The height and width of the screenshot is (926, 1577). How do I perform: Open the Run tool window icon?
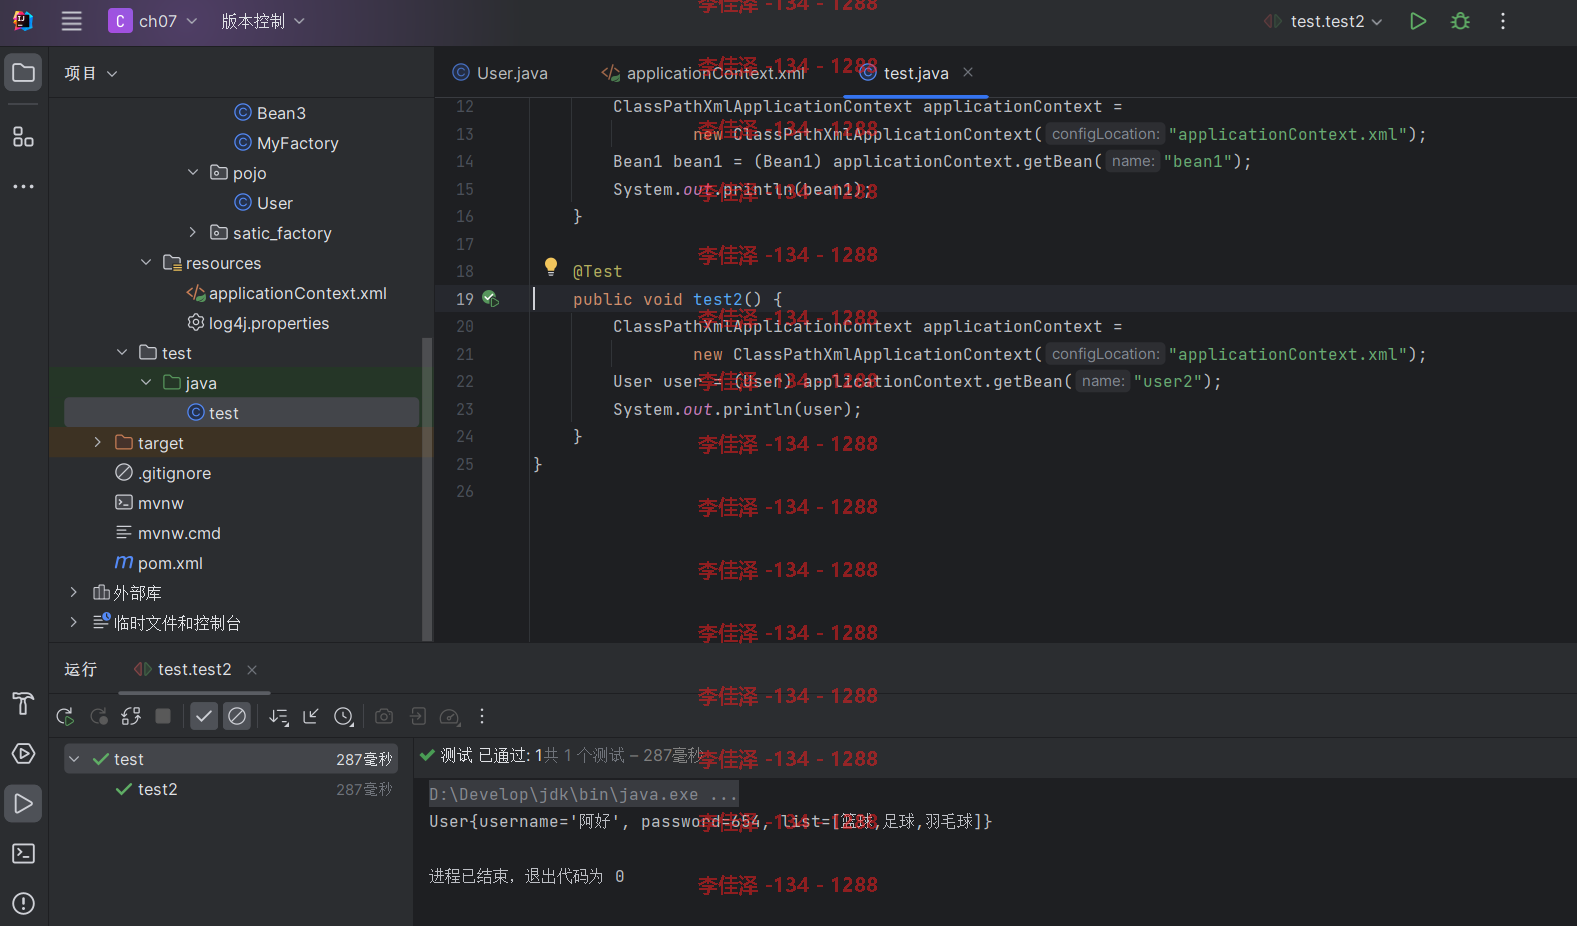(x=24, y=803)
